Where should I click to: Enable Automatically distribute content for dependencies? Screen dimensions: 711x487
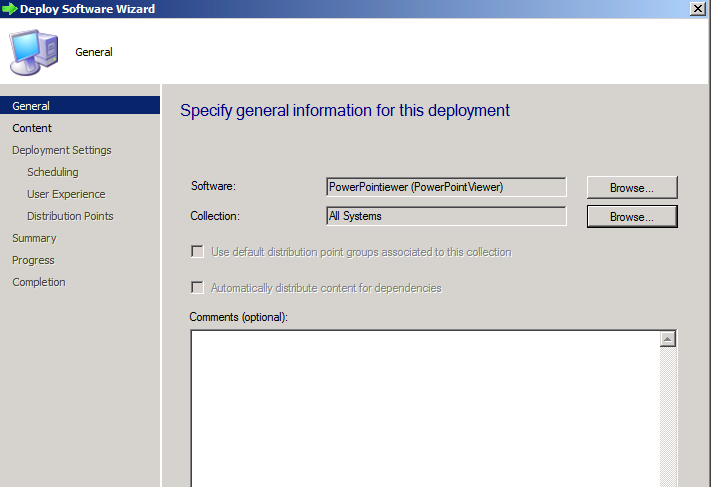pos(197,287)
